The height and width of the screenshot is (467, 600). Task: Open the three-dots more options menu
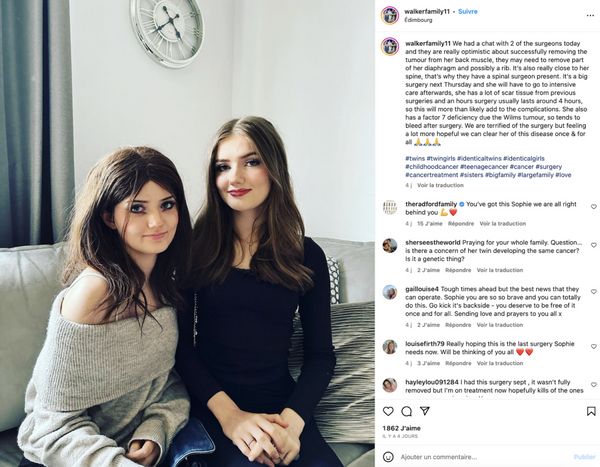(x=590, y=16)
